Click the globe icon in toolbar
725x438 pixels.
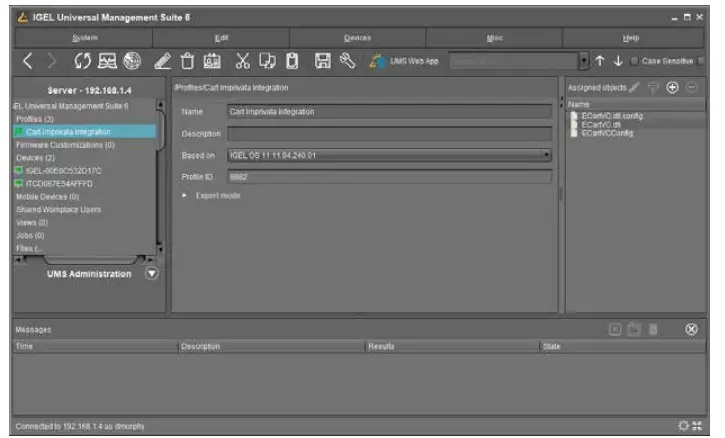click(132, 61)
